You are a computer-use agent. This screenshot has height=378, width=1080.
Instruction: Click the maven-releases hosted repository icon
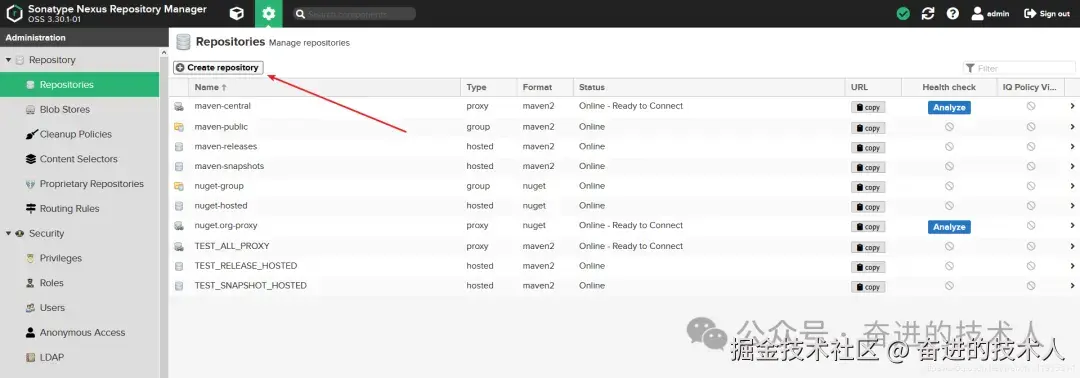(x=179, y=147)
